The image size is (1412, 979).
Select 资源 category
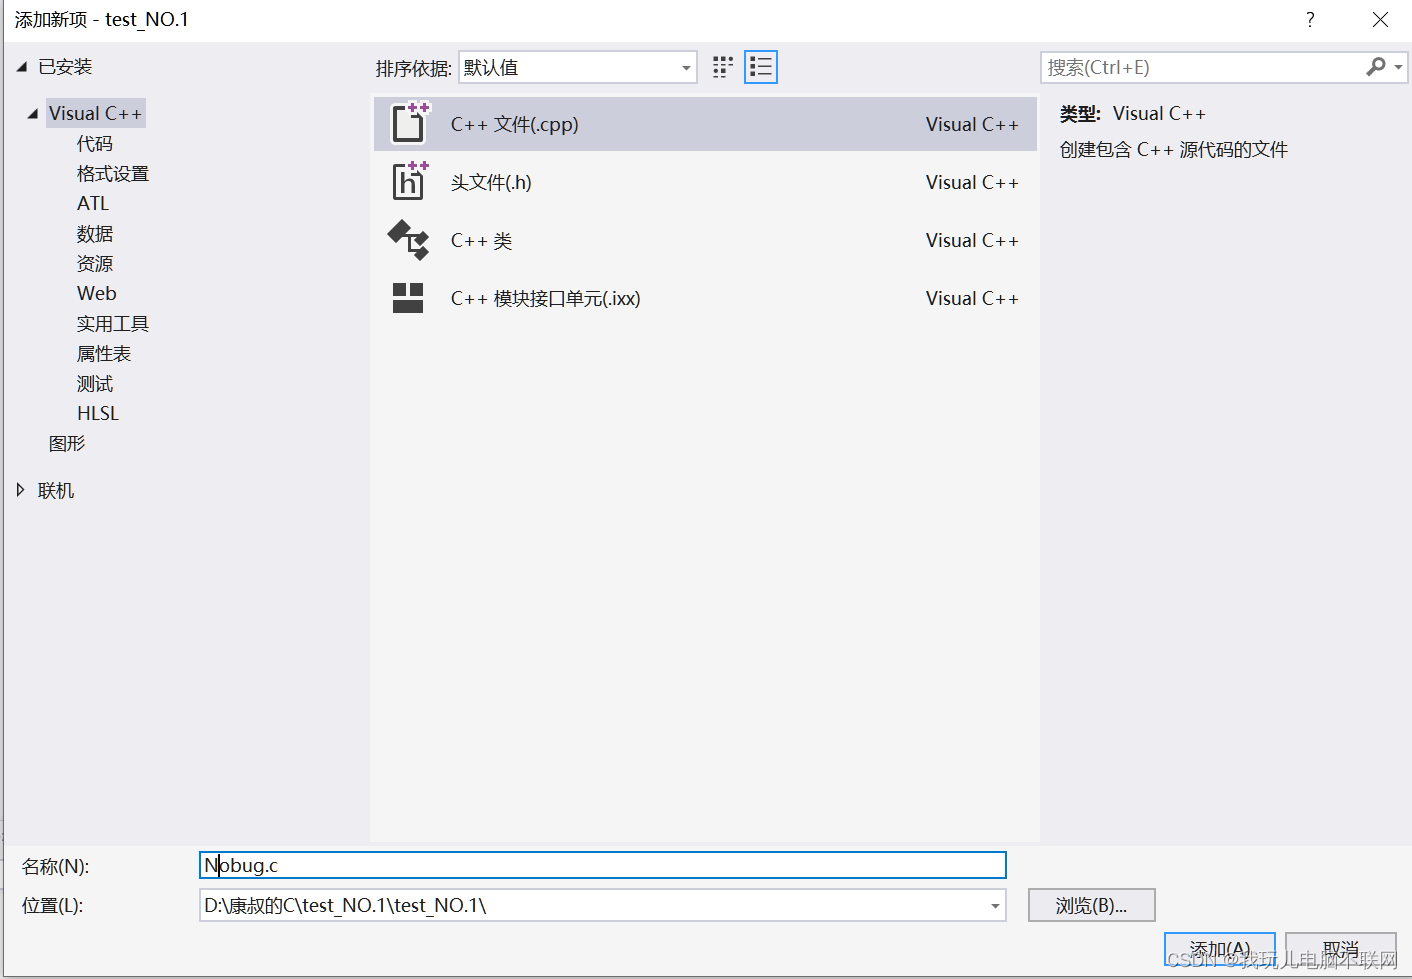(x=95, y=264)
